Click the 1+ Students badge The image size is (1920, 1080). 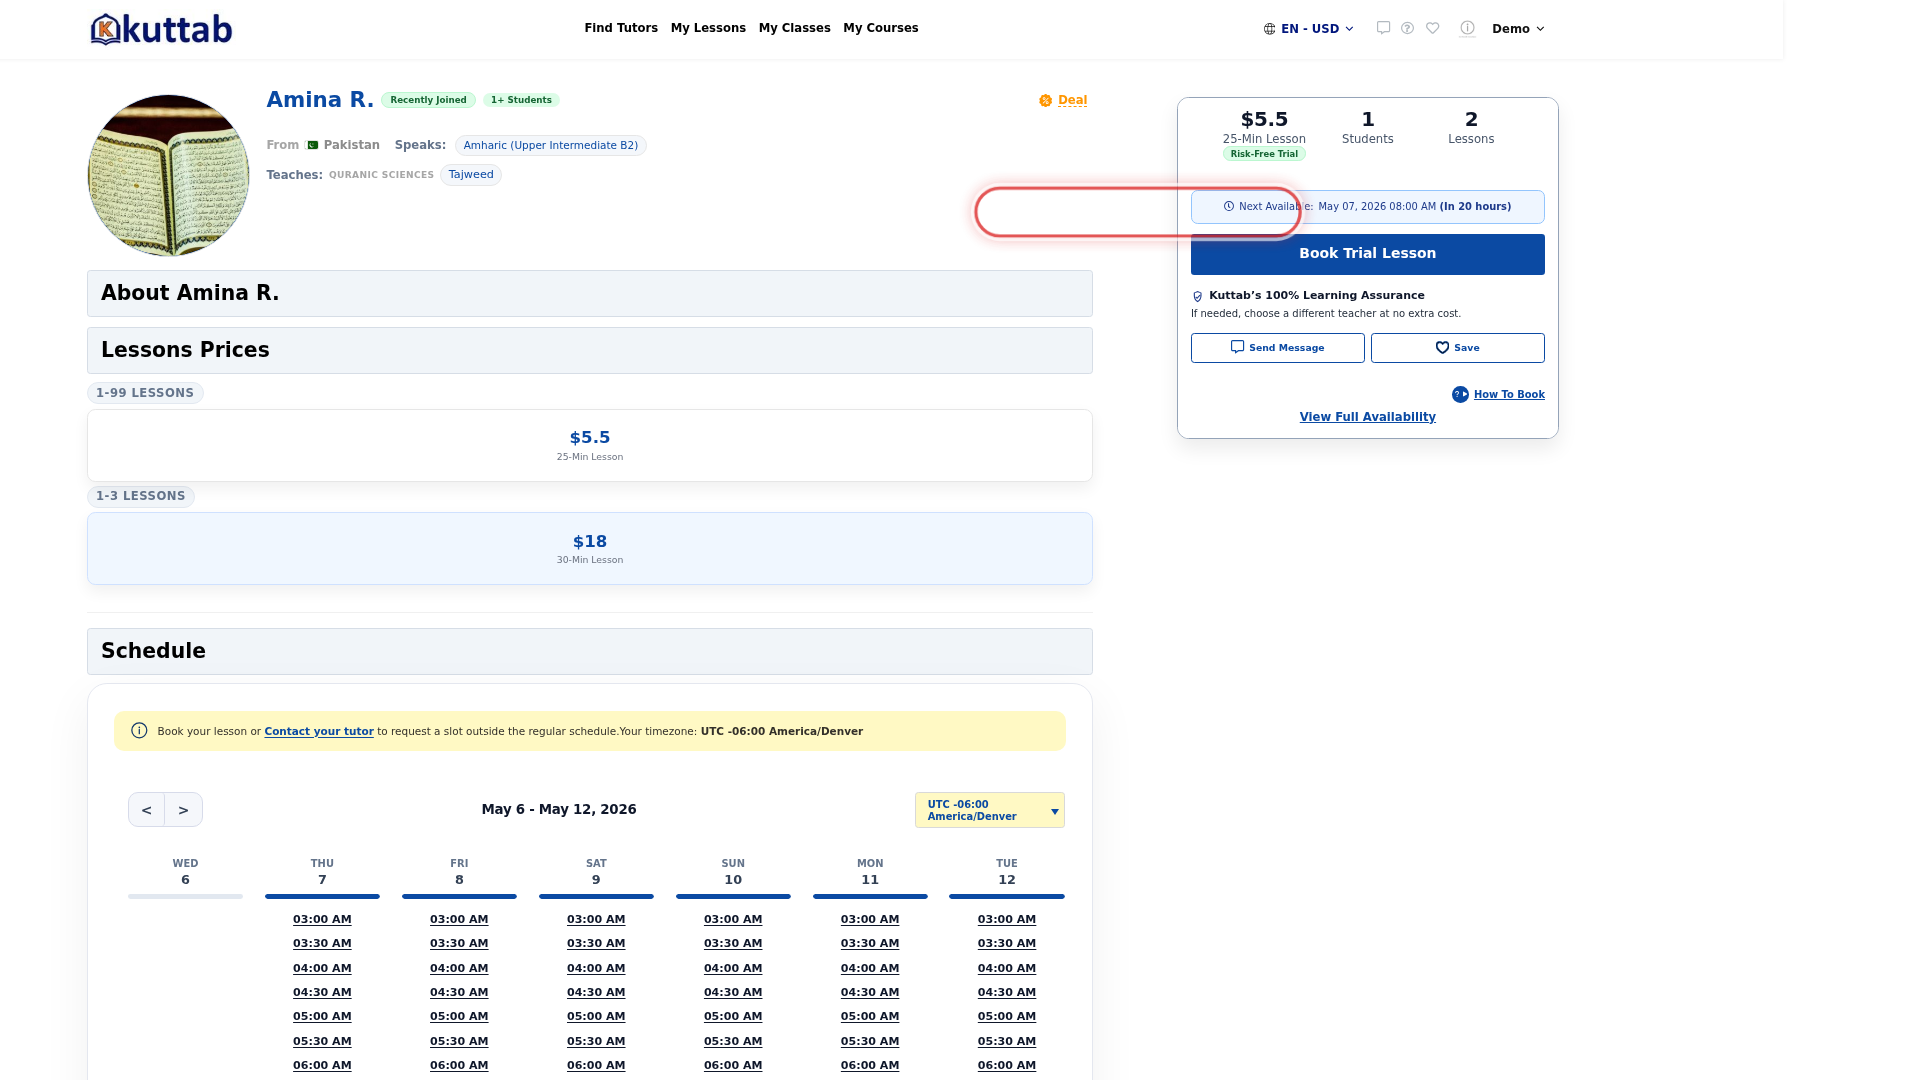coord(521,100)
